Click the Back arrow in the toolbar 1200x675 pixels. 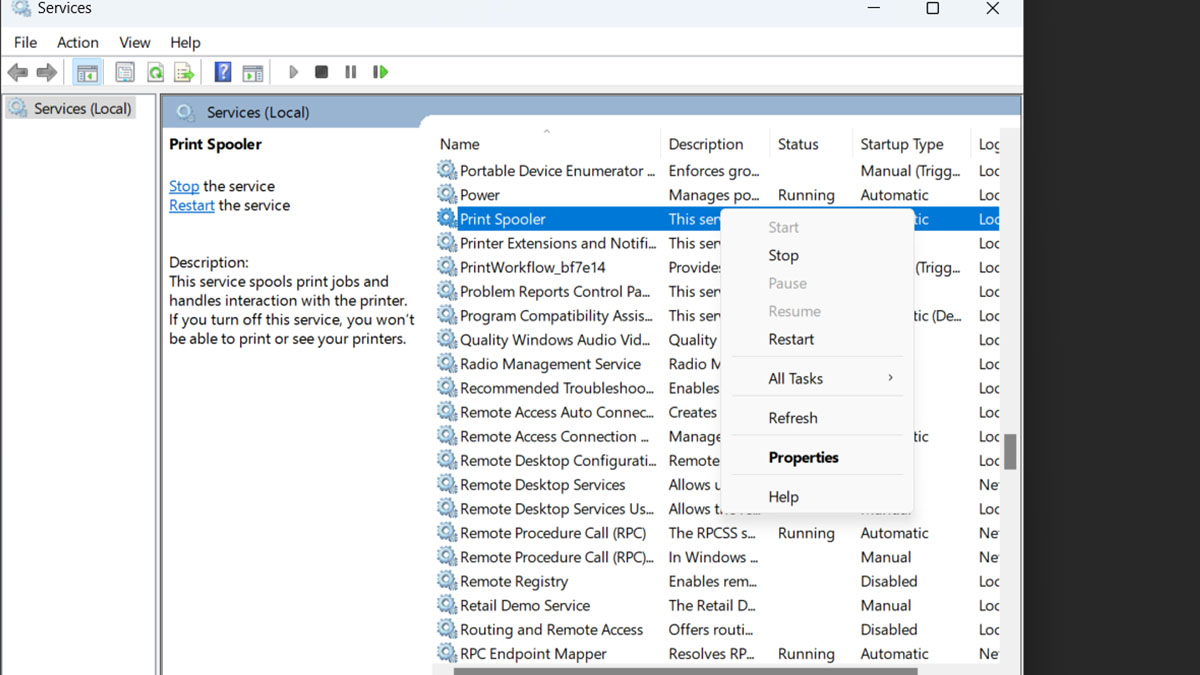[18, 72]
